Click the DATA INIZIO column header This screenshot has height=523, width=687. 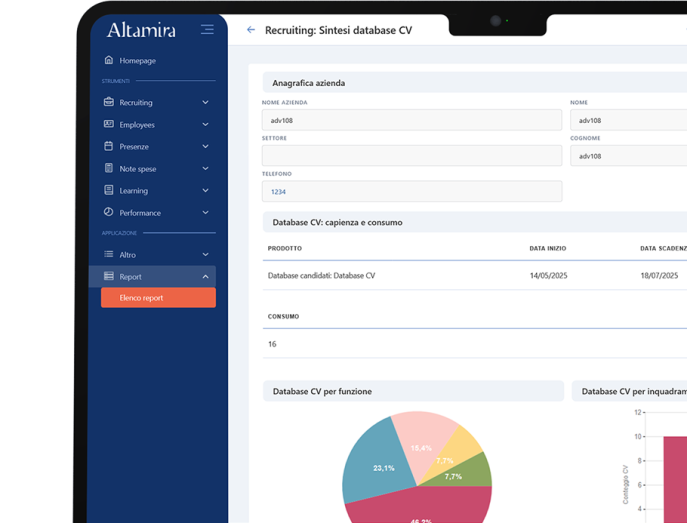548,248
